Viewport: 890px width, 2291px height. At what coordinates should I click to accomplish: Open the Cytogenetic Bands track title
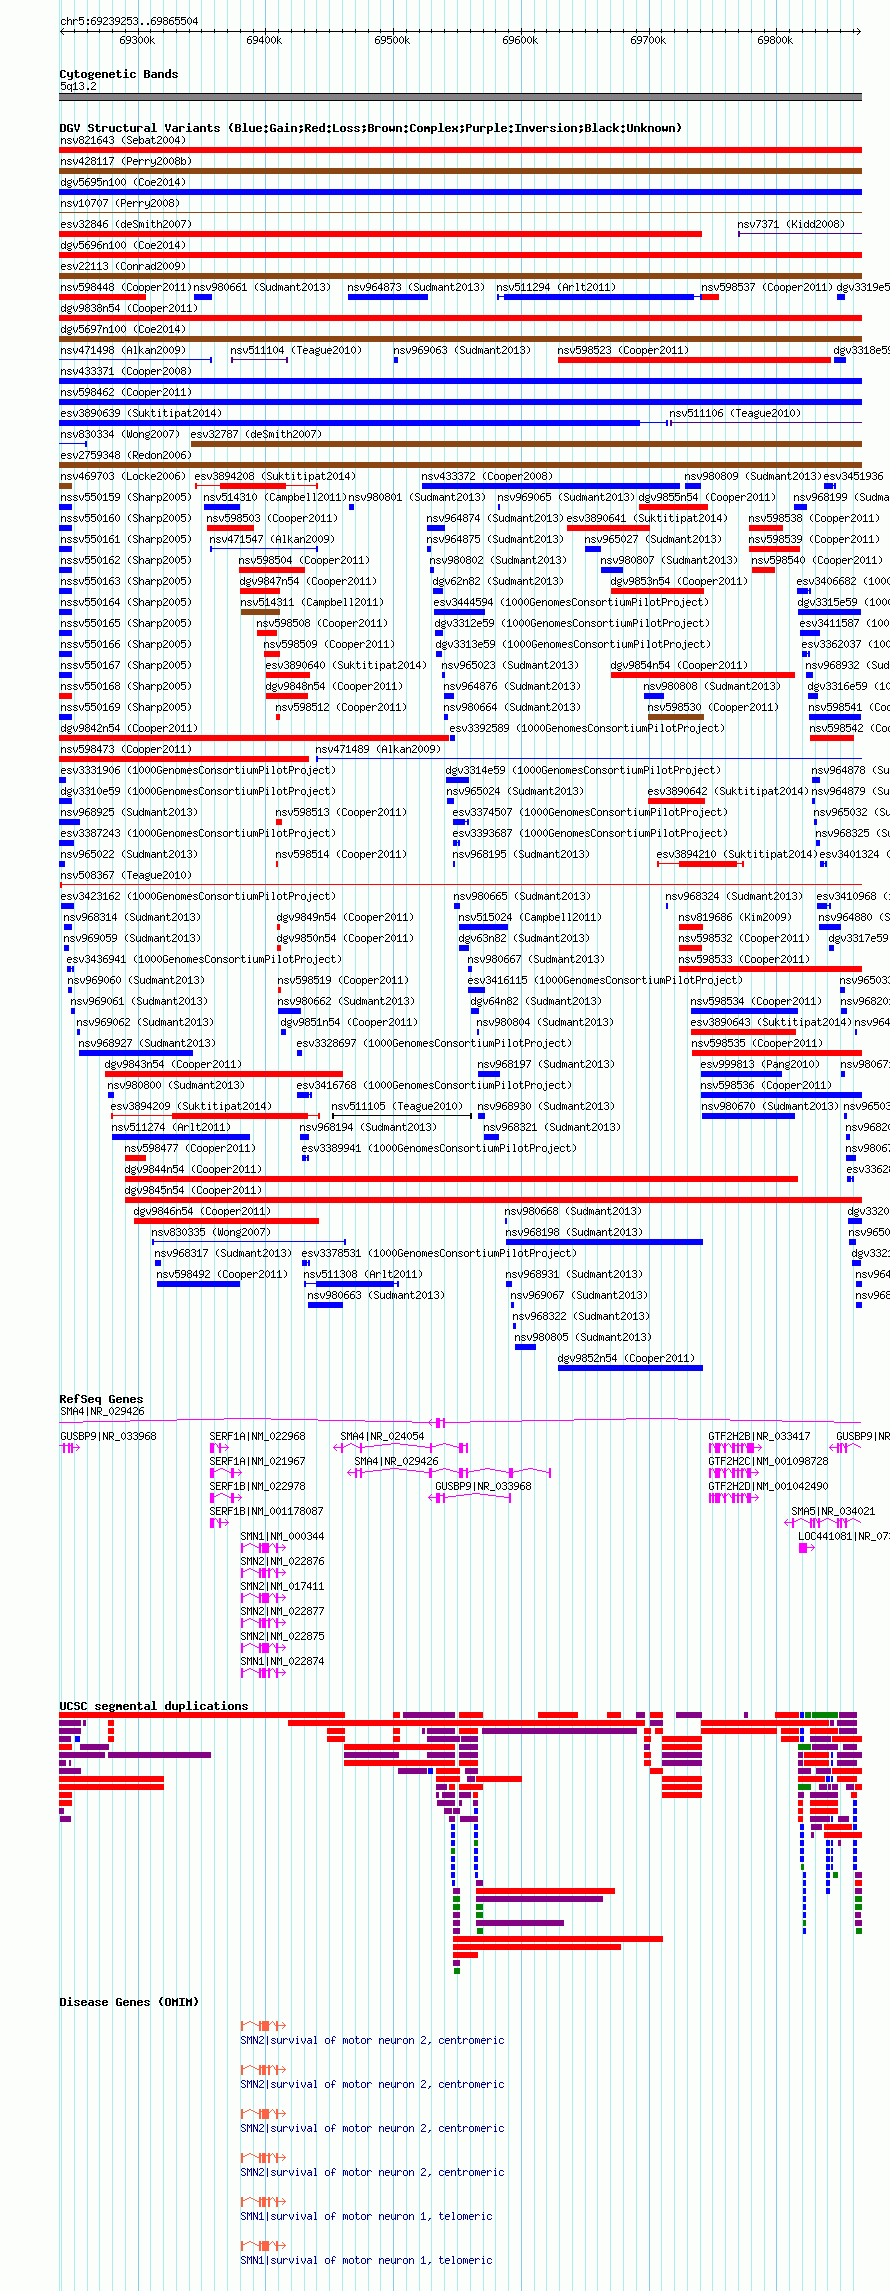(119, 74)
